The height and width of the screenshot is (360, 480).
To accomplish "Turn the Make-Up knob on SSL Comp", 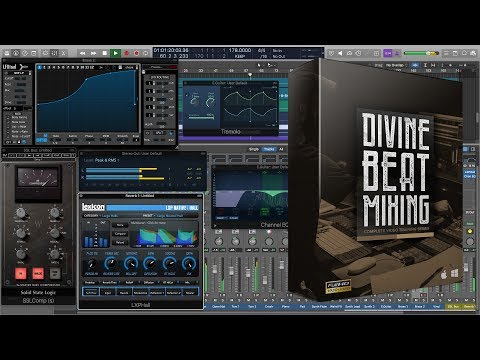I will [x=55, y=213].
